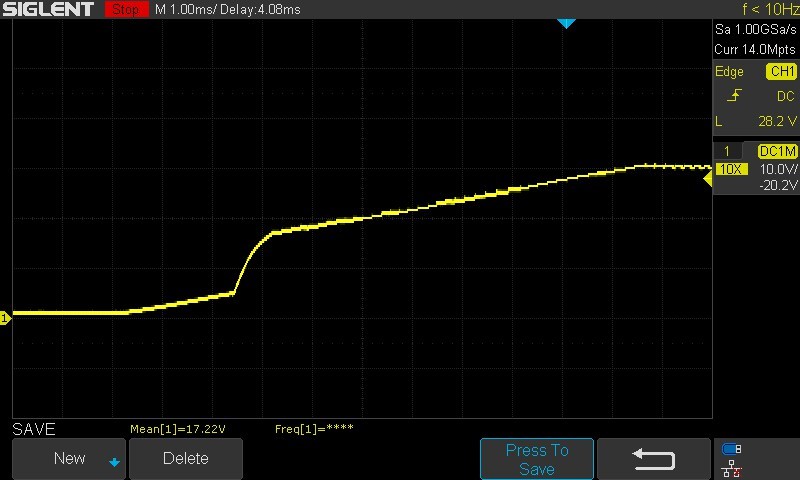Click the yellow trigger level arrow
Image resolution: width=800 pixels, height=480 pixels.
708,179
